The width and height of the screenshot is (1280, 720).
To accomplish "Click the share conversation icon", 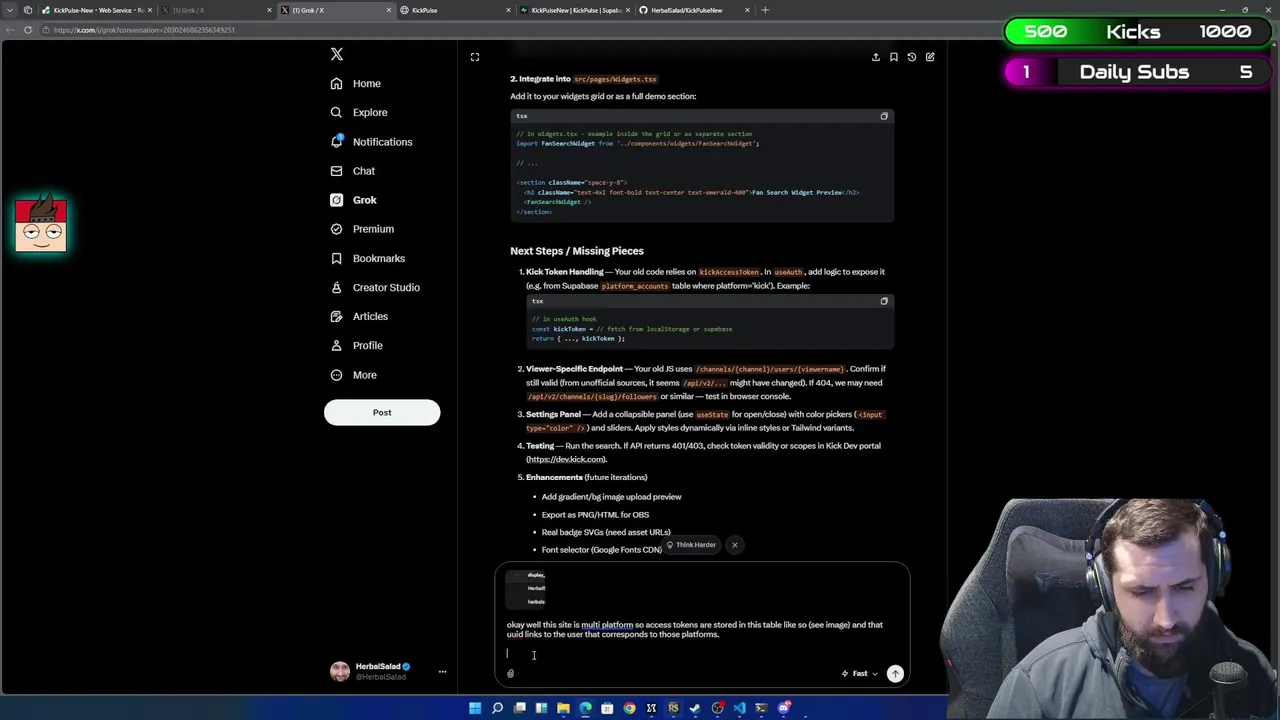I will (876, 57).
